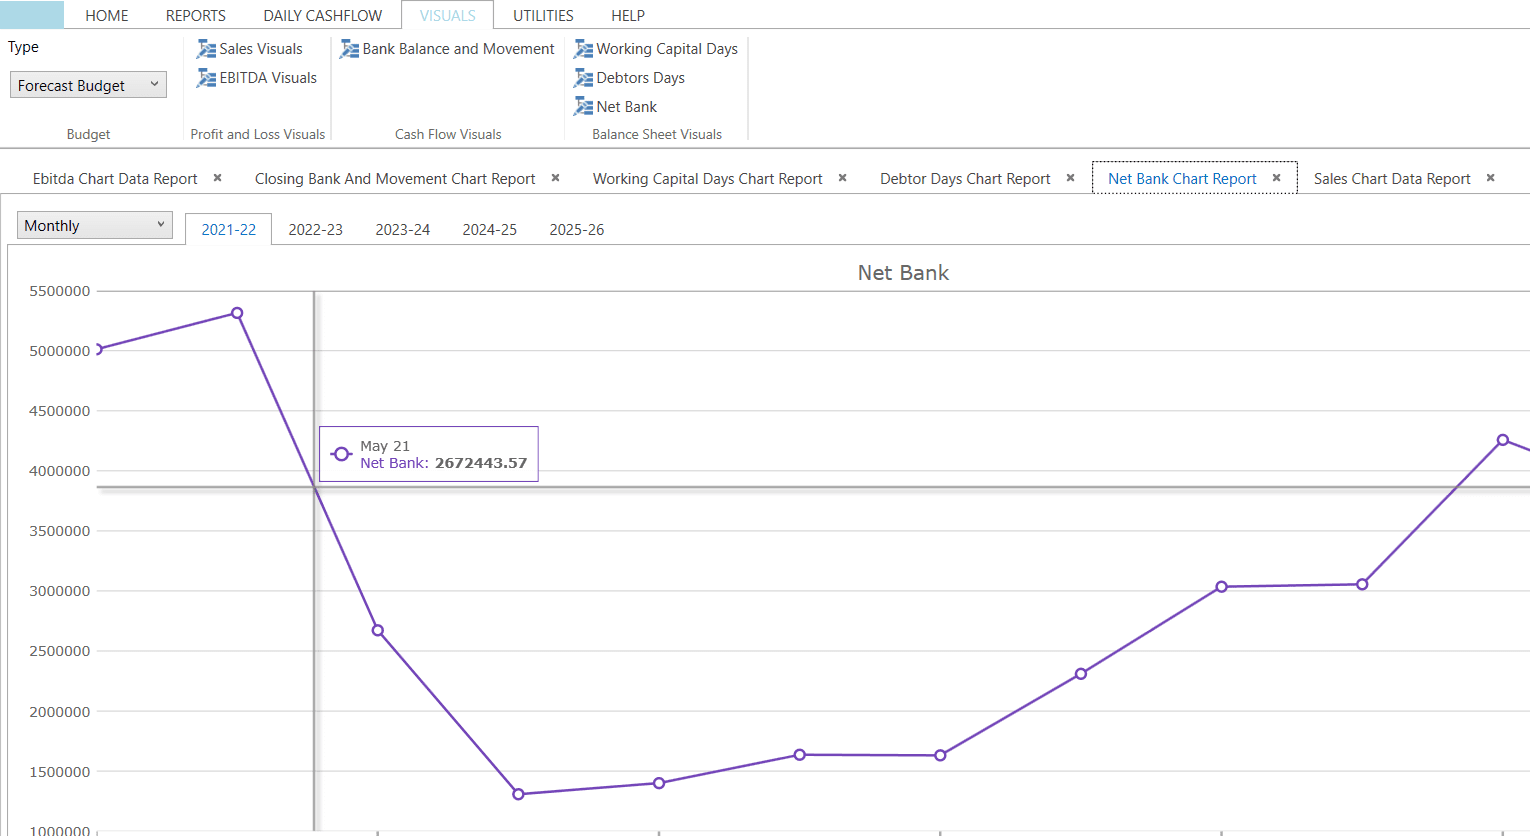Screen dimensions: 1530x836
Task: Click the Sales Visuals icon
Action: (x=206, y=49)
